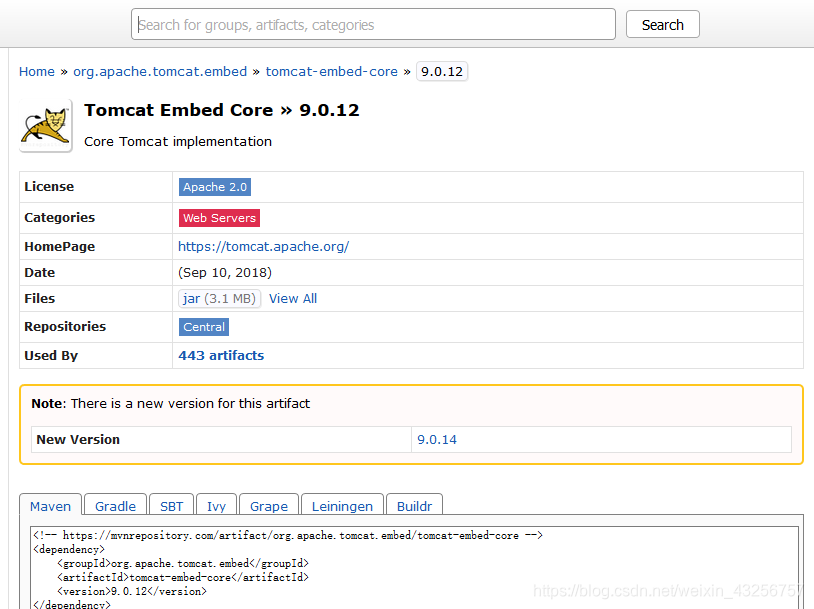Click the New Version label cell
This screenshot has height=609, width=814.
tap(221, 440)
